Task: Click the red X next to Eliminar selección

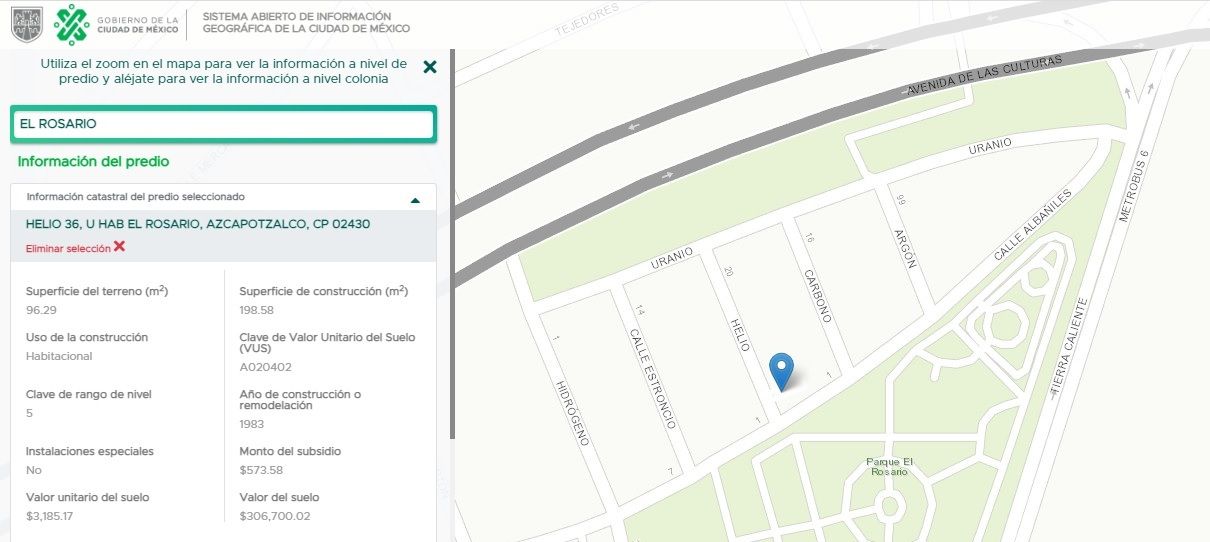Action: click(119, 246)
